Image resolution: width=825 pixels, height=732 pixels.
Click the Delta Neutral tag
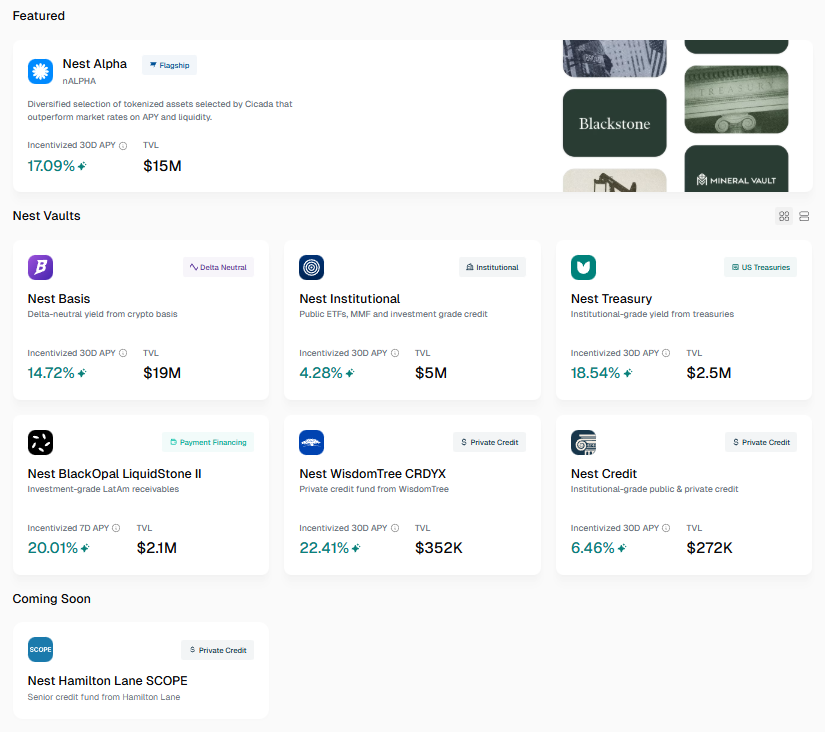pos(218,267)
